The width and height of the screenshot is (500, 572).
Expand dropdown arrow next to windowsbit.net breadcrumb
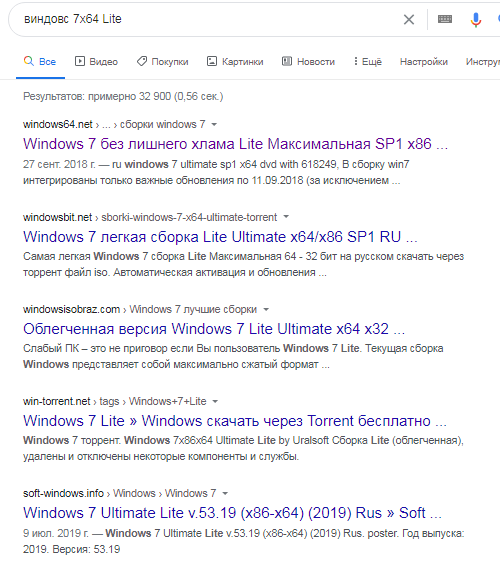pyautogui.click(x=286, y=217)
